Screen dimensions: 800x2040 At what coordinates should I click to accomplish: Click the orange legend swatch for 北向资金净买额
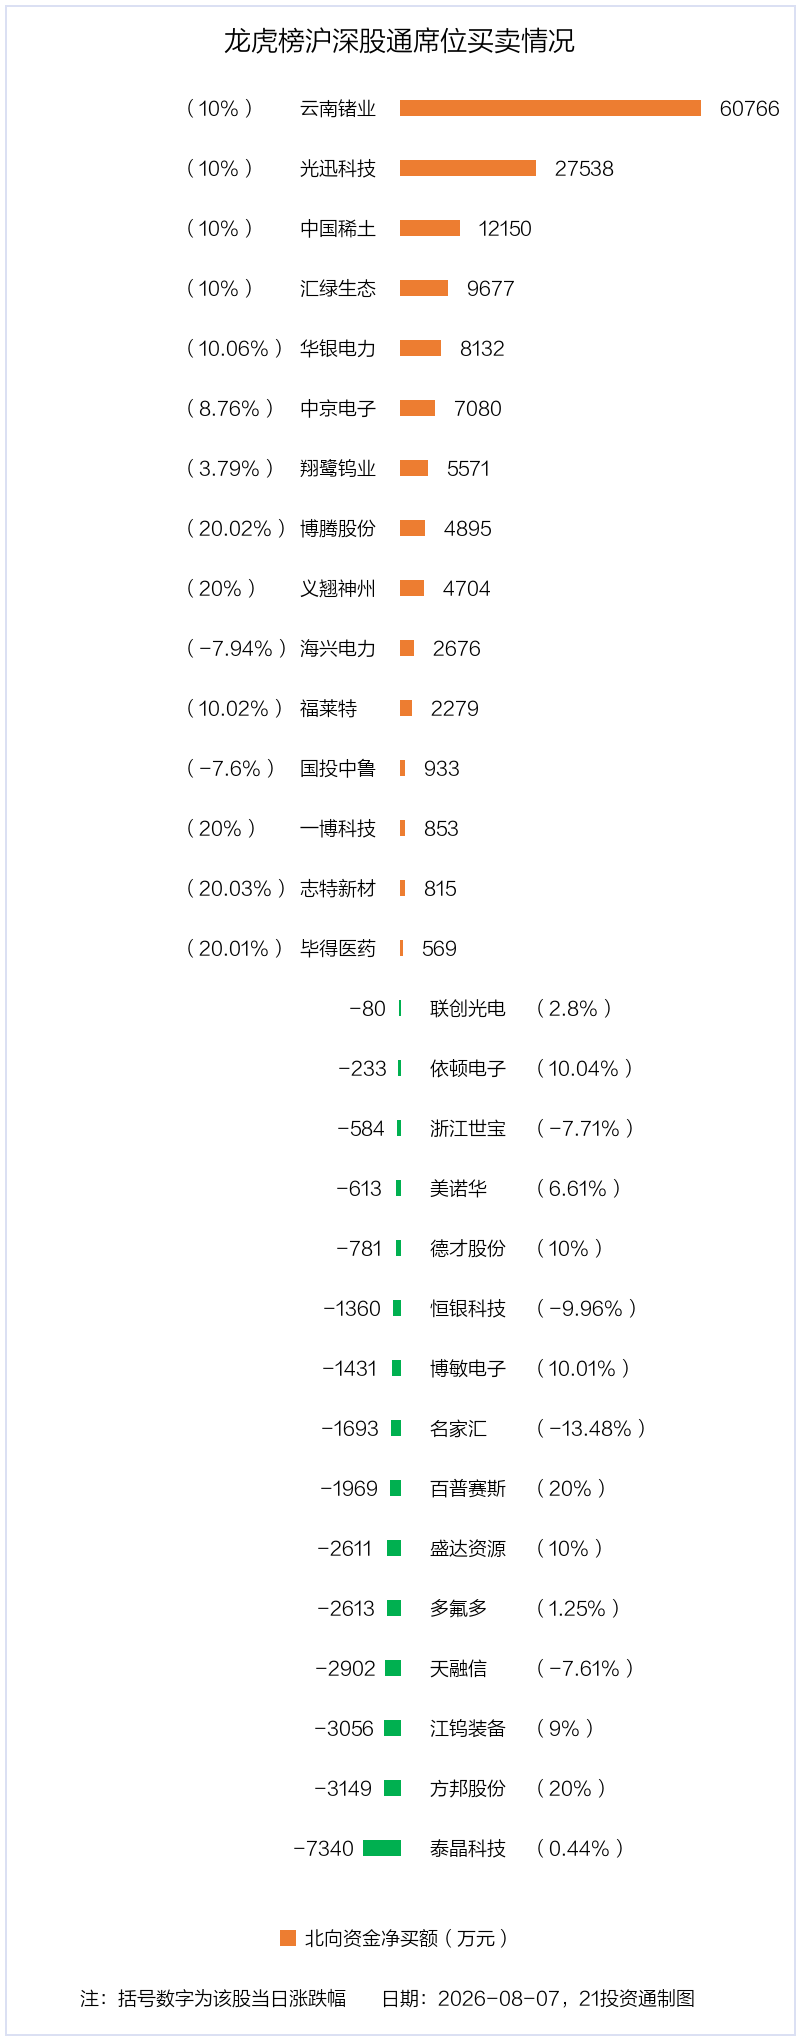pos(288,1938)
